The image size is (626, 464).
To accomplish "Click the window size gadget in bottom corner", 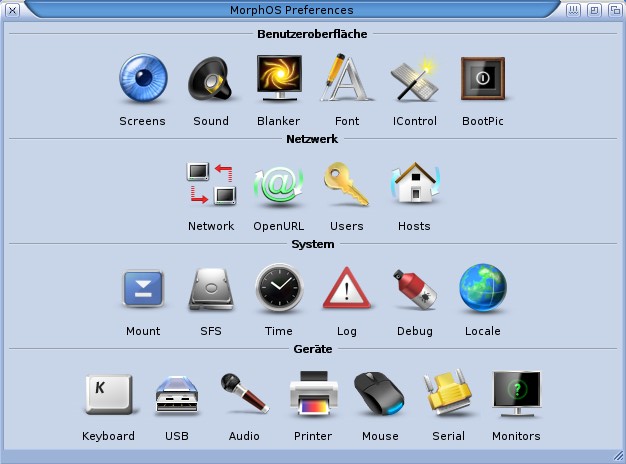I will (618, 456).
